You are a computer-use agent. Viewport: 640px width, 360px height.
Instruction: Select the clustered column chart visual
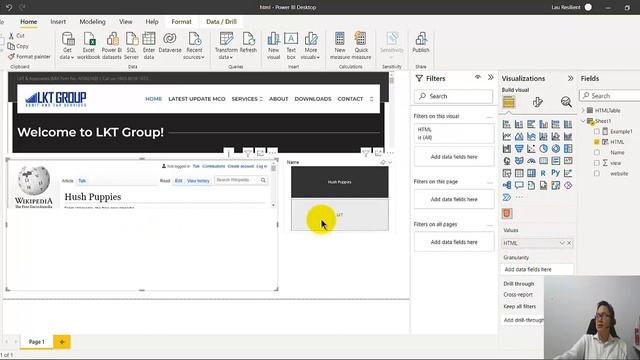(543, 124)
